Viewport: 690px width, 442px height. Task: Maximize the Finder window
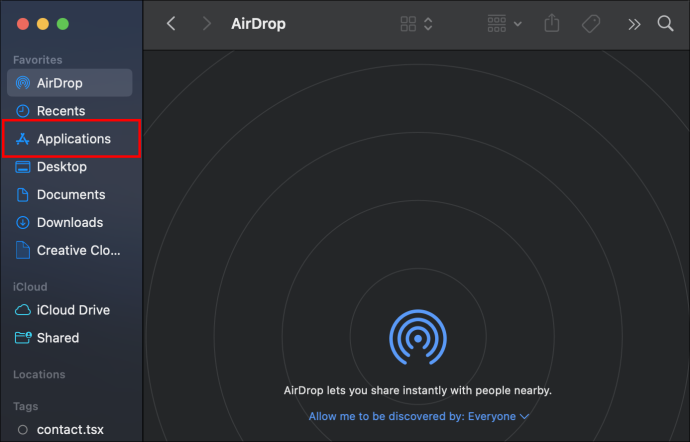pos(63,24)
